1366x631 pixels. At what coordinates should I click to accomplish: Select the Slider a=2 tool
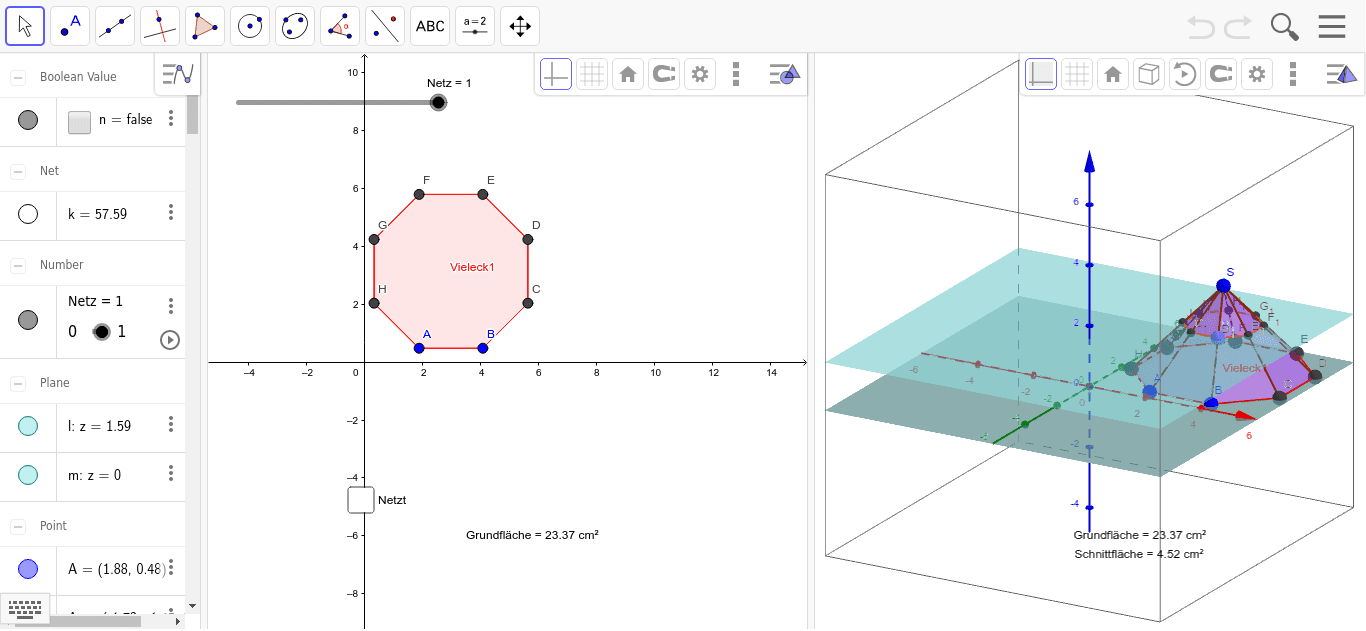[x=475, y=26]
